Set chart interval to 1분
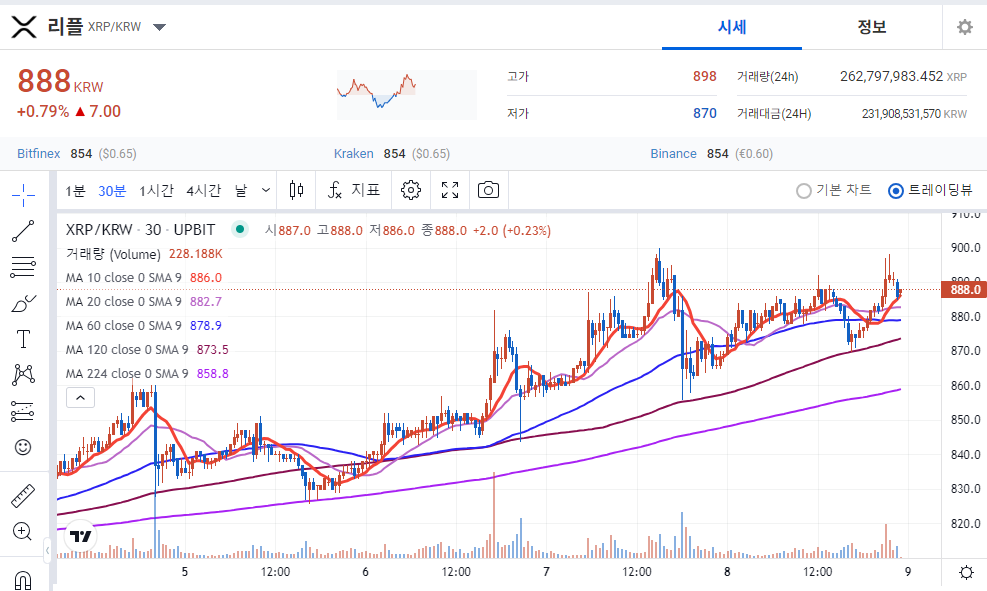The image size is (987, 591). click(76, 191)
